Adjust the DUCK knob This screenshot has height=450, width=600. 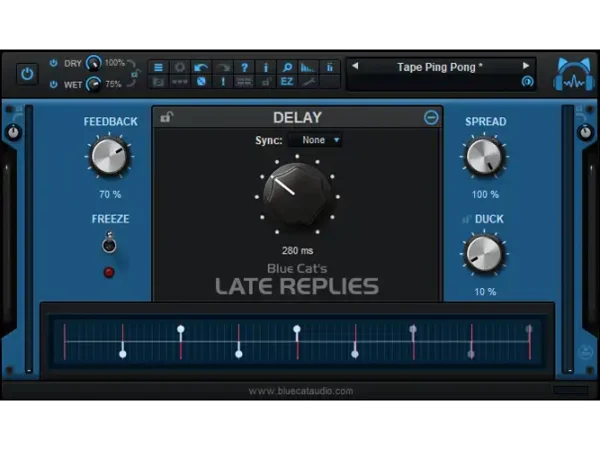tap(484, 253)
